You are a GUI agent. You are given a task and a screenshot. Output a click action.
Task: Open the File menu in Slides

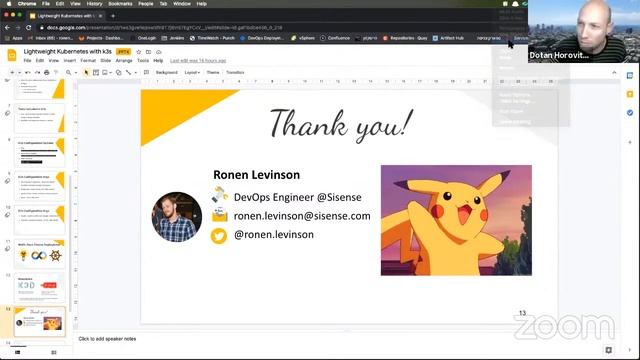27,60
